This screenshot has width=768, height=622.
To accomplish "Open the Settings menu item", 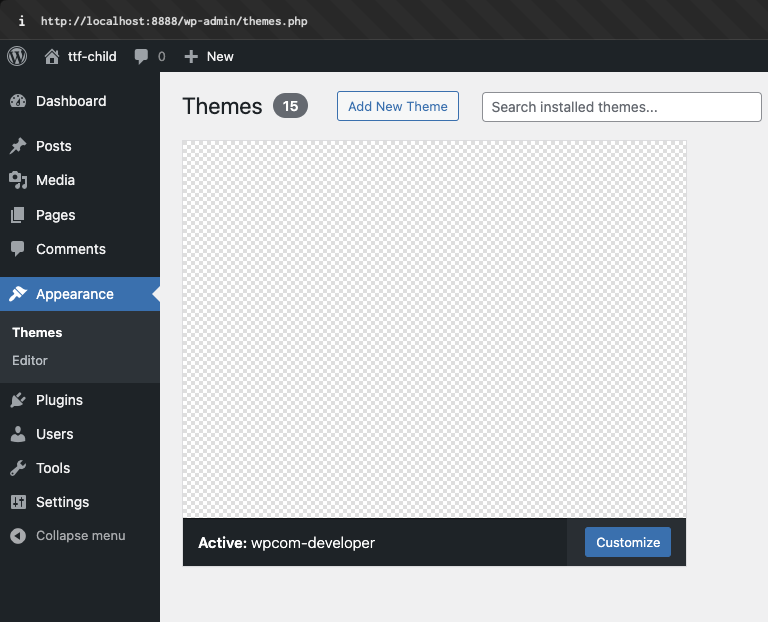I will pos(62,502).
